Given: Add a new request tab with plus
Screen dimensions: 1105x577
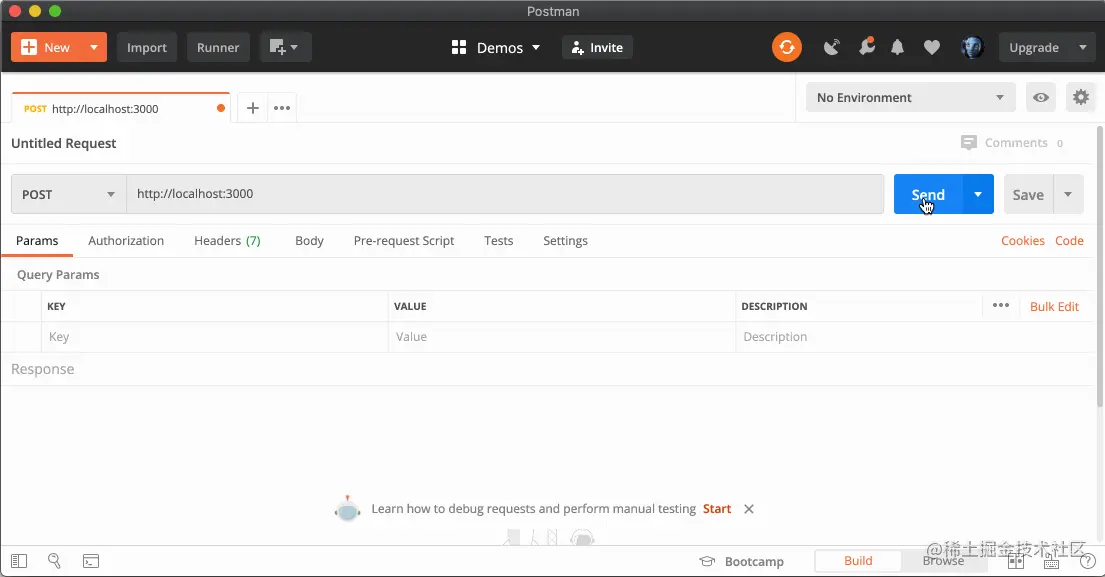Looking at the screenshot, I should (x=252, y=108).
